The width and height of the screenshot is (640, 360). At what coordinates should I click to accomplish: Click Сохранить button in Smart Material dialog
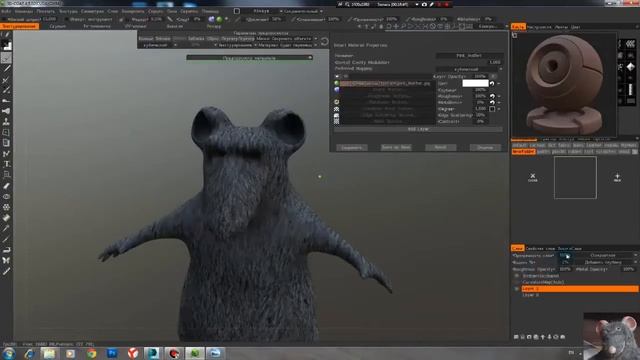(x=352, y=147)
